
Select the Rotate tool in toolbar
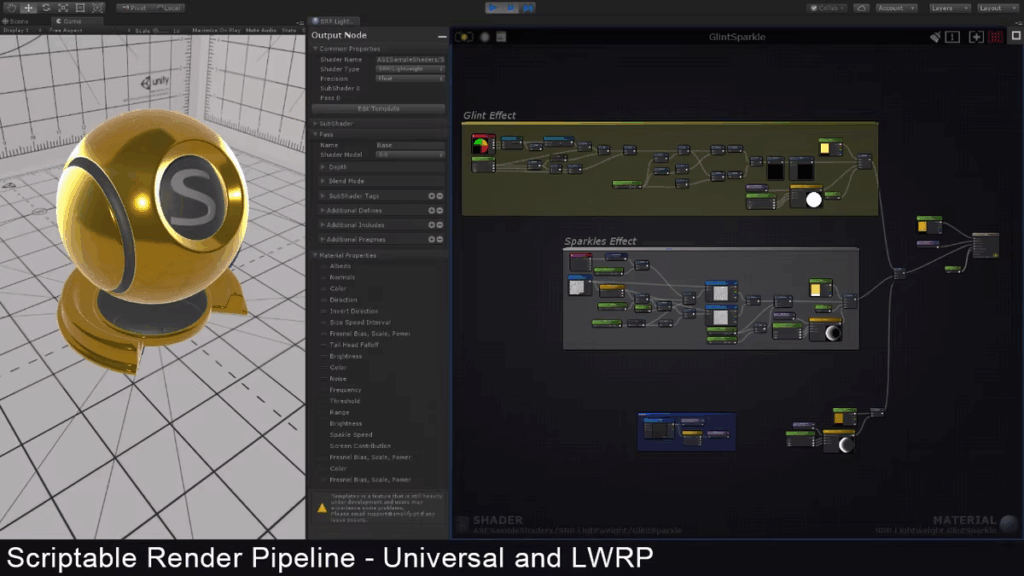[46, 8]
